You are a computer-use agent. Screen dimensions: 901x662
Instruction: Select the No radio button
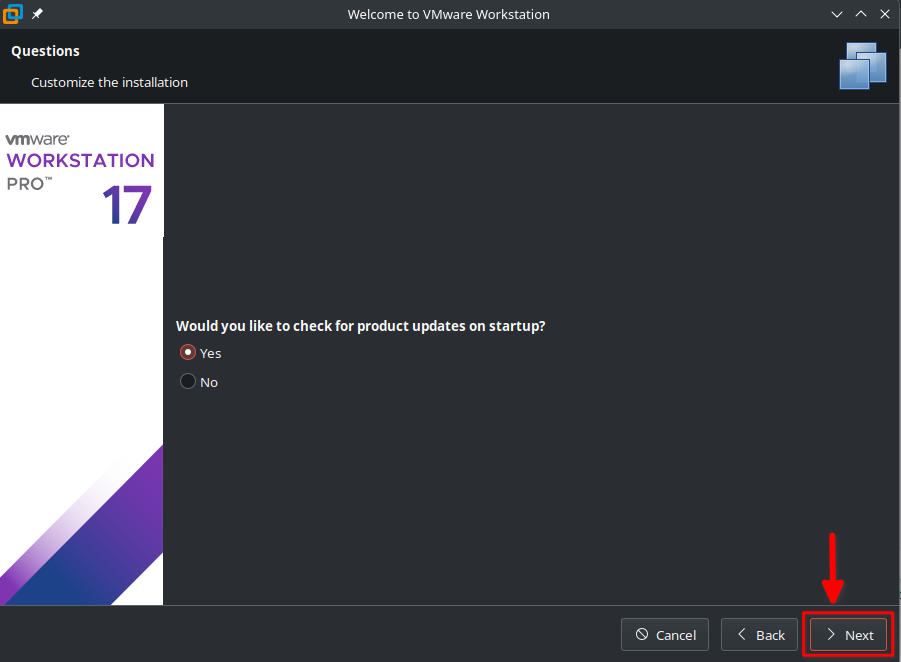187,382
